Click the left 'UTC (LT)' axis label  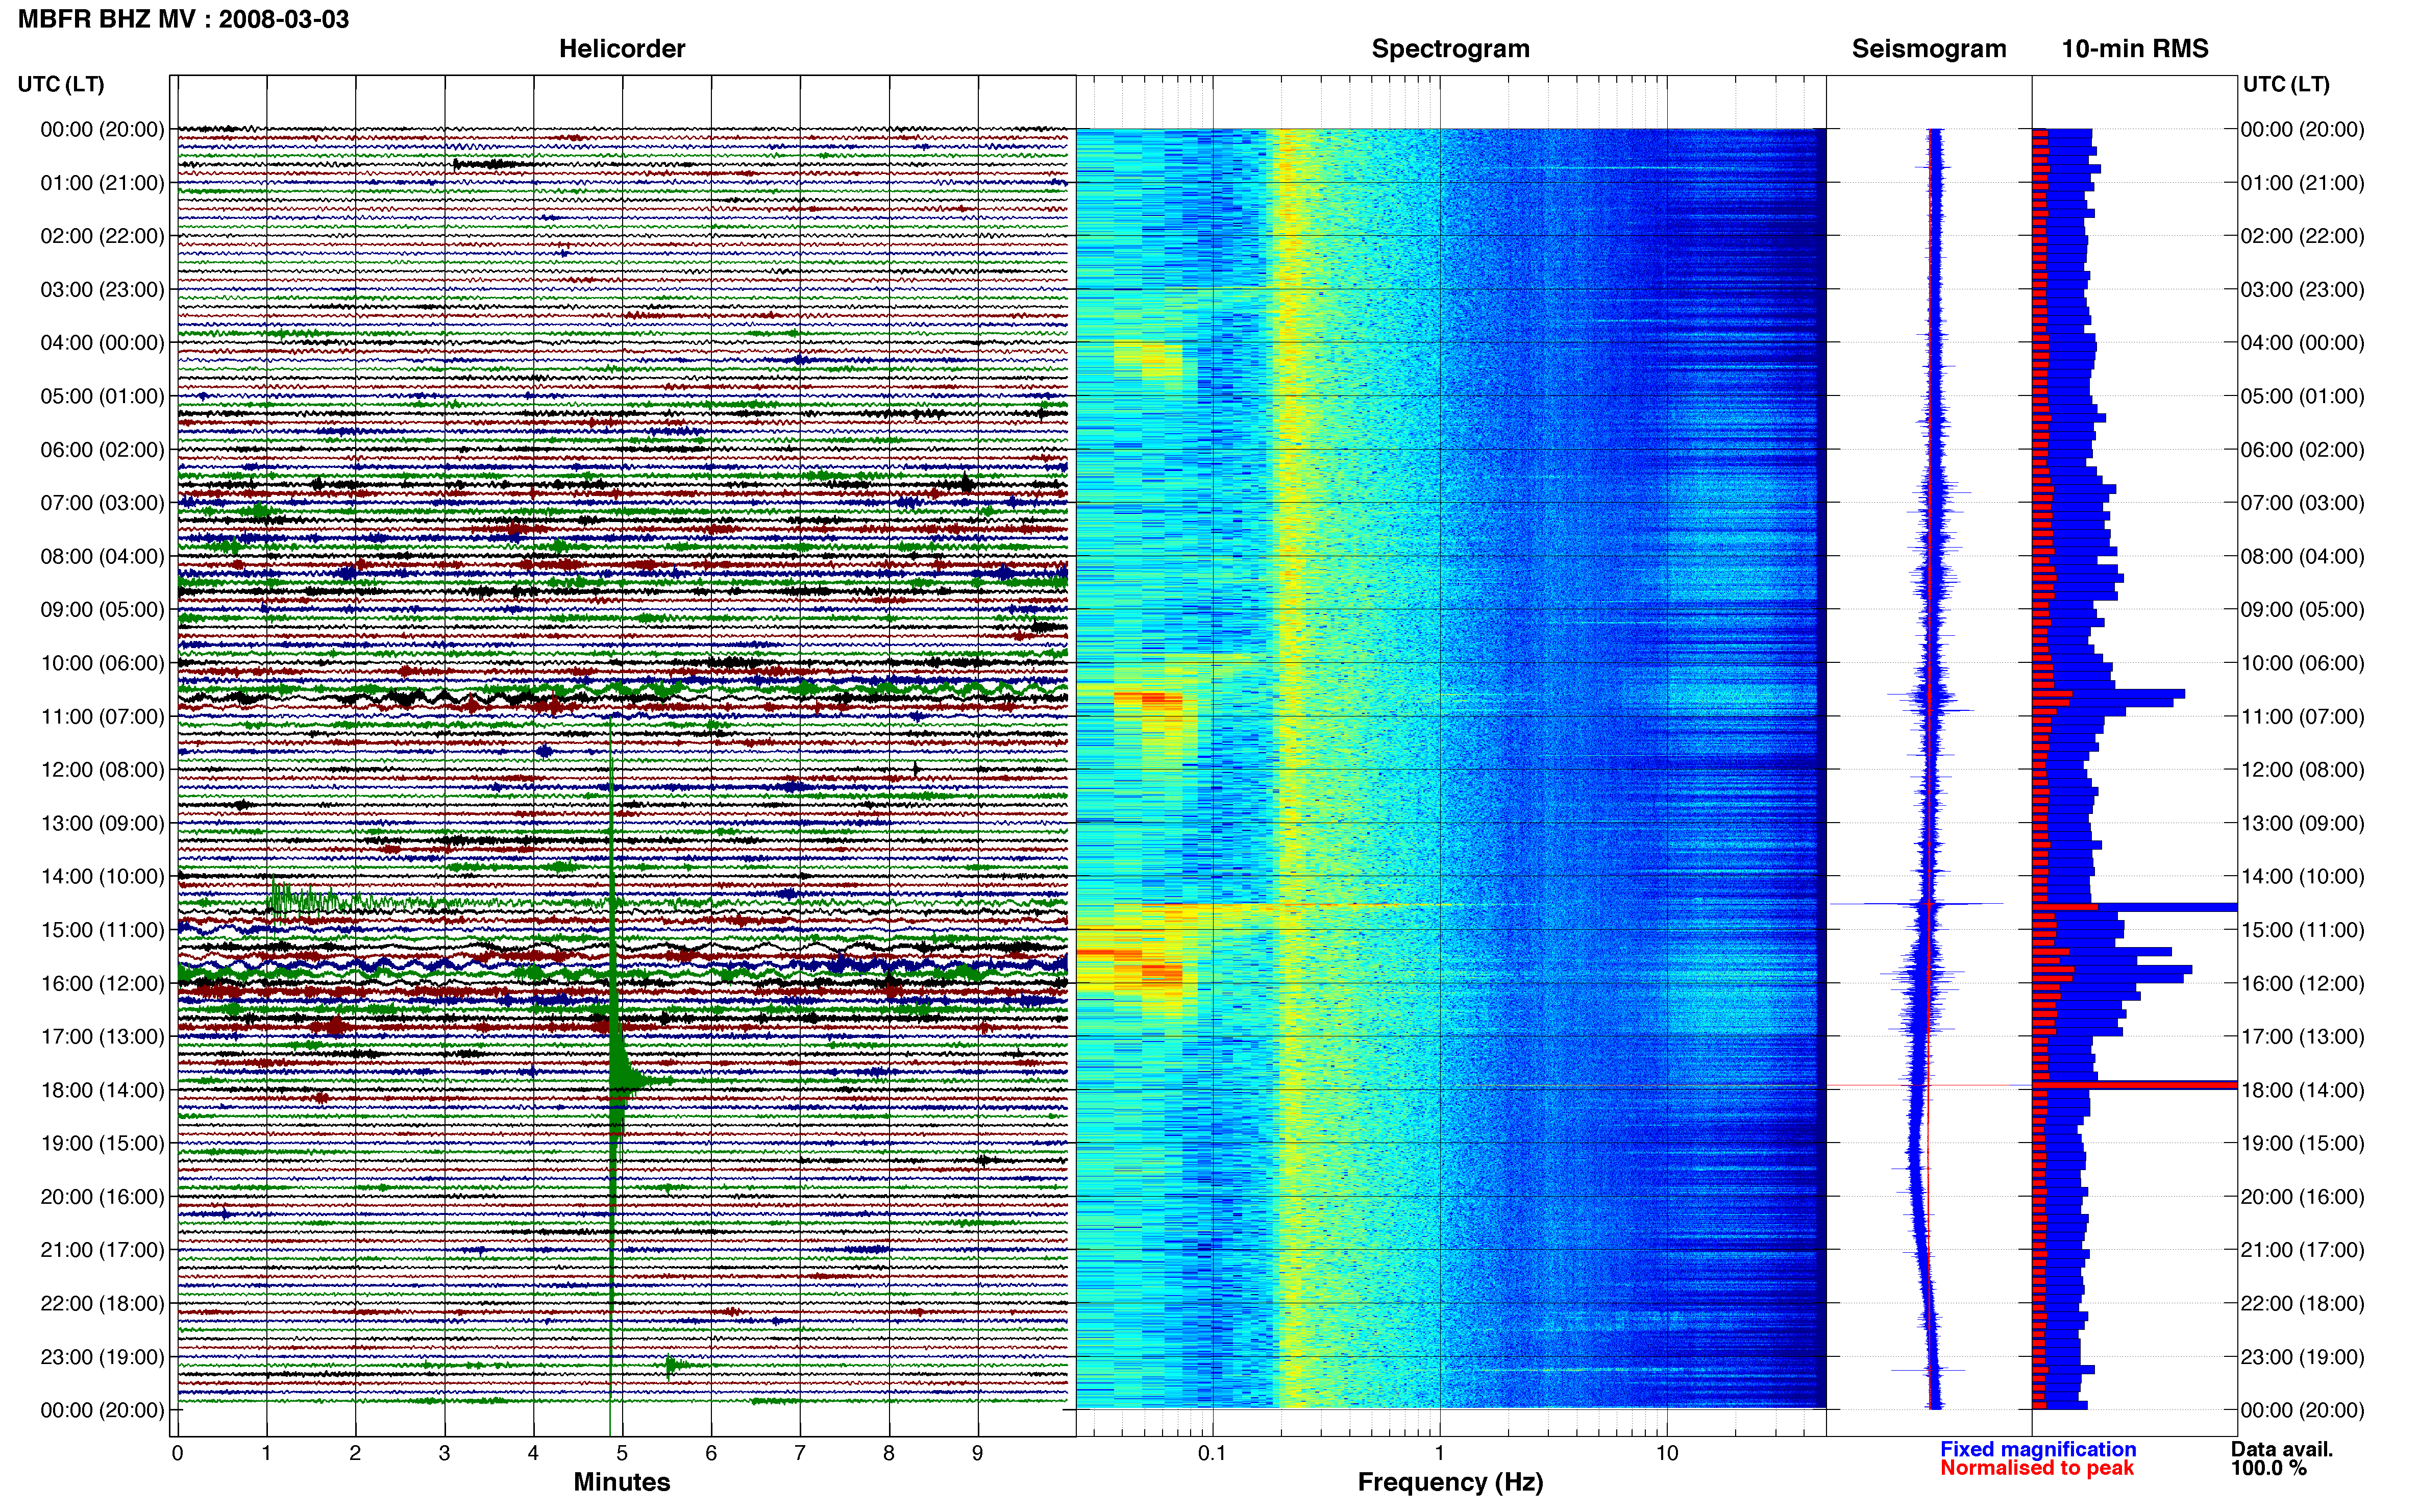coord(61,84)
